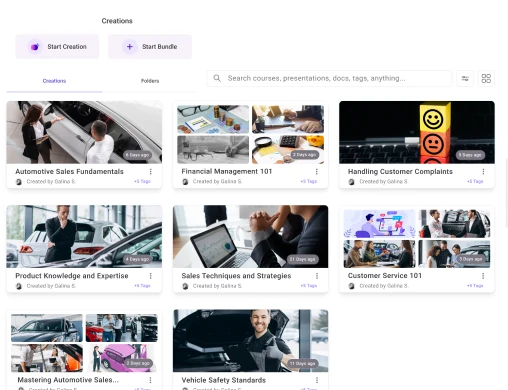Viewport: 508px width, 390px height.
Task: Click the page vertical scrollbar
Action: (x=506, y=193)
